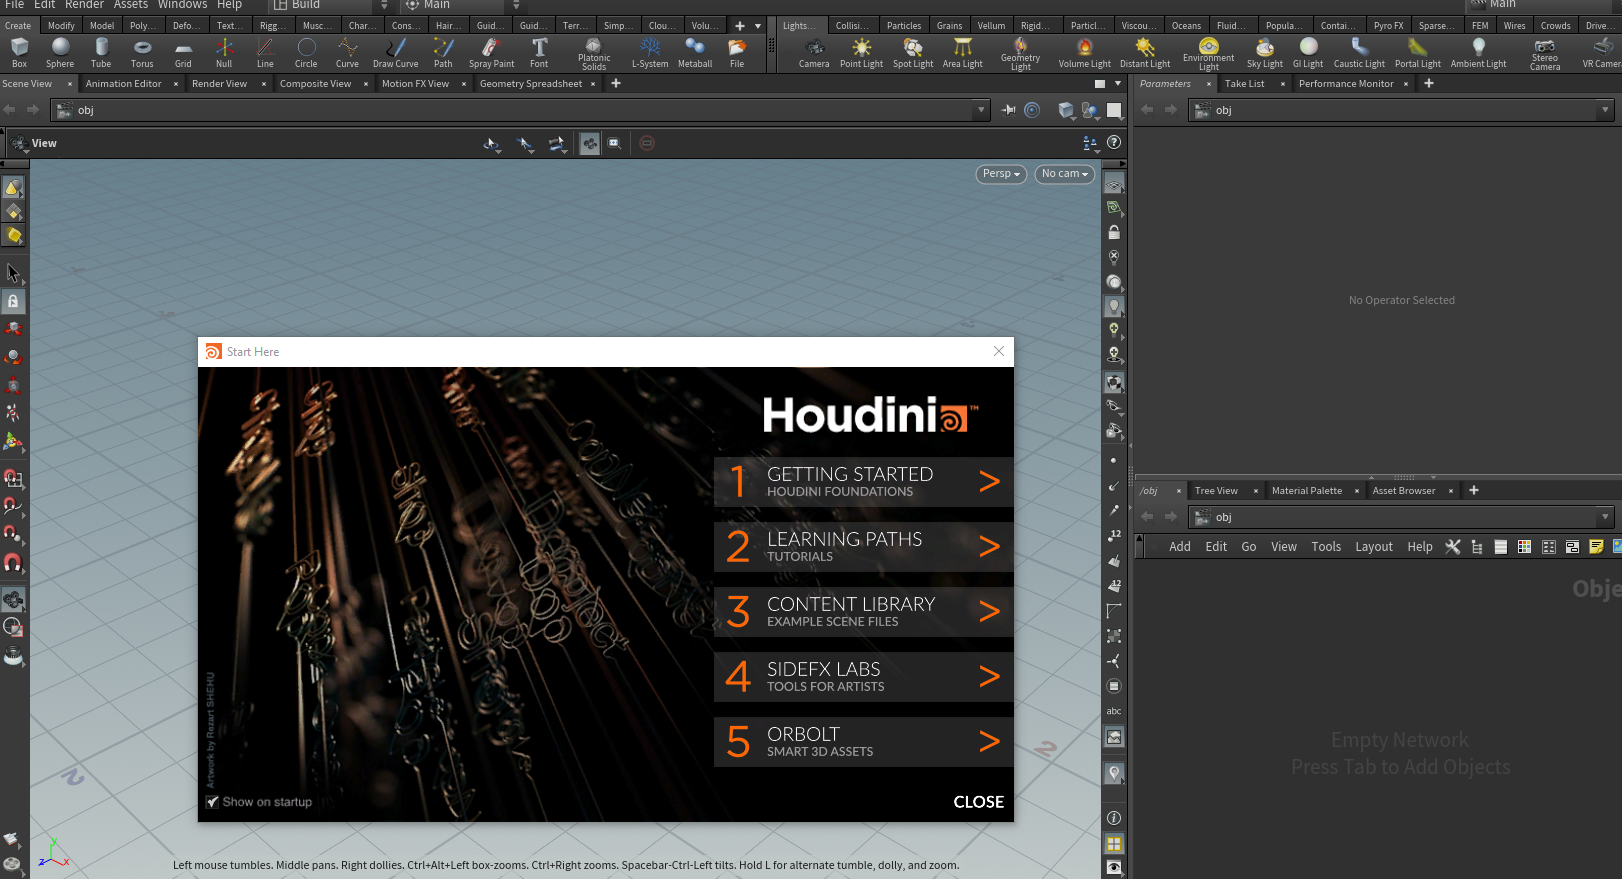Open Content Library example scene files
This screenshot has height=879, width=1622.
pyautogui.click(x=864, y=612)
